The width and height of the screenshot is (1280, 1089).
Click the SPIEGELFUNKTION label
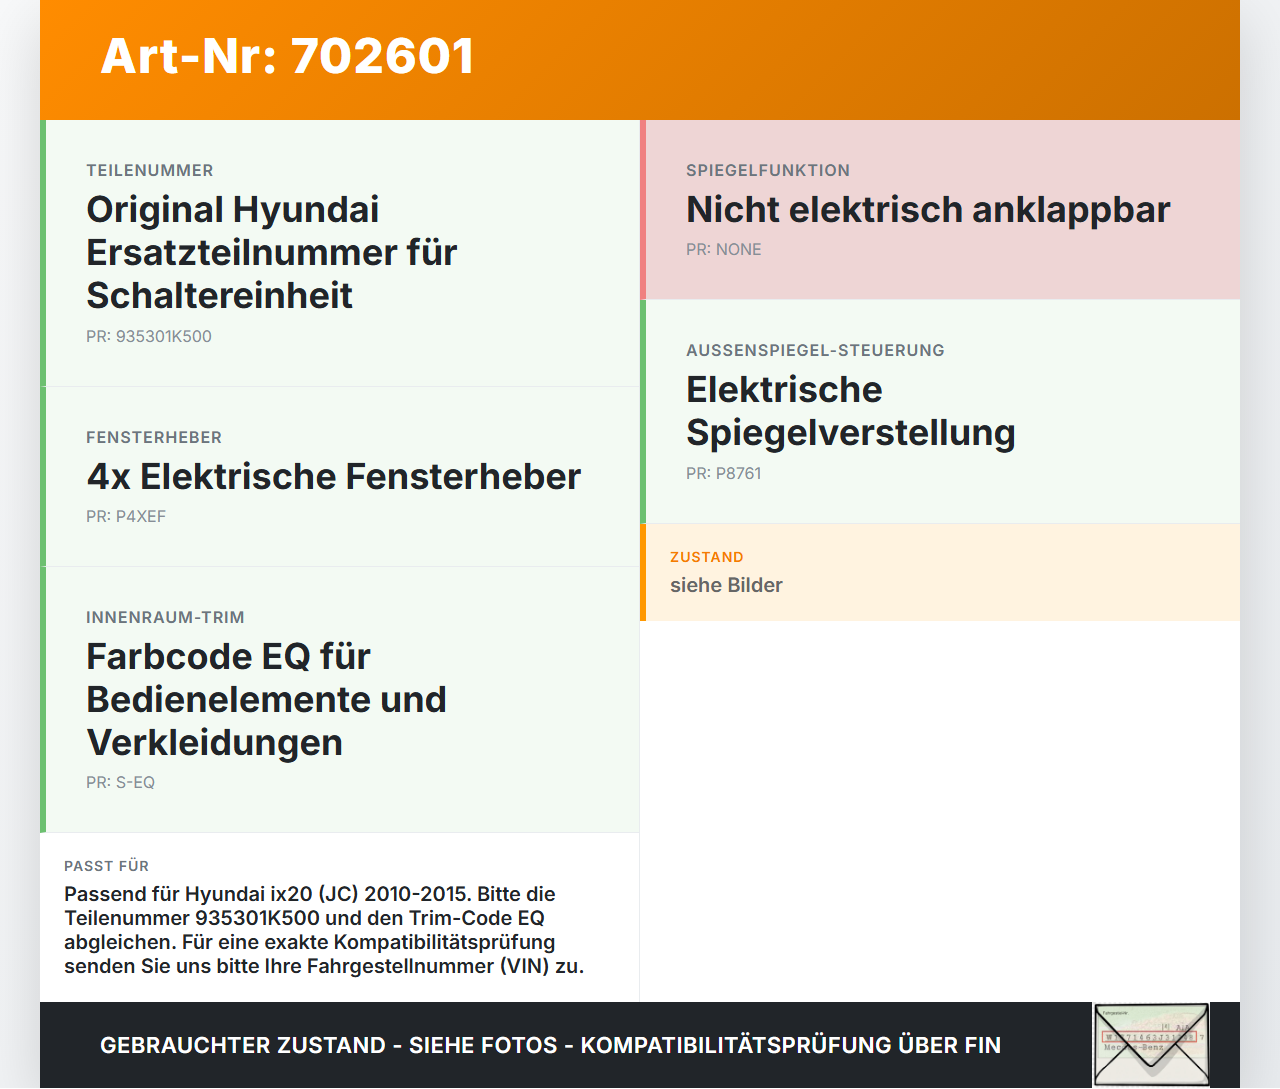click(x=768, y=170)
